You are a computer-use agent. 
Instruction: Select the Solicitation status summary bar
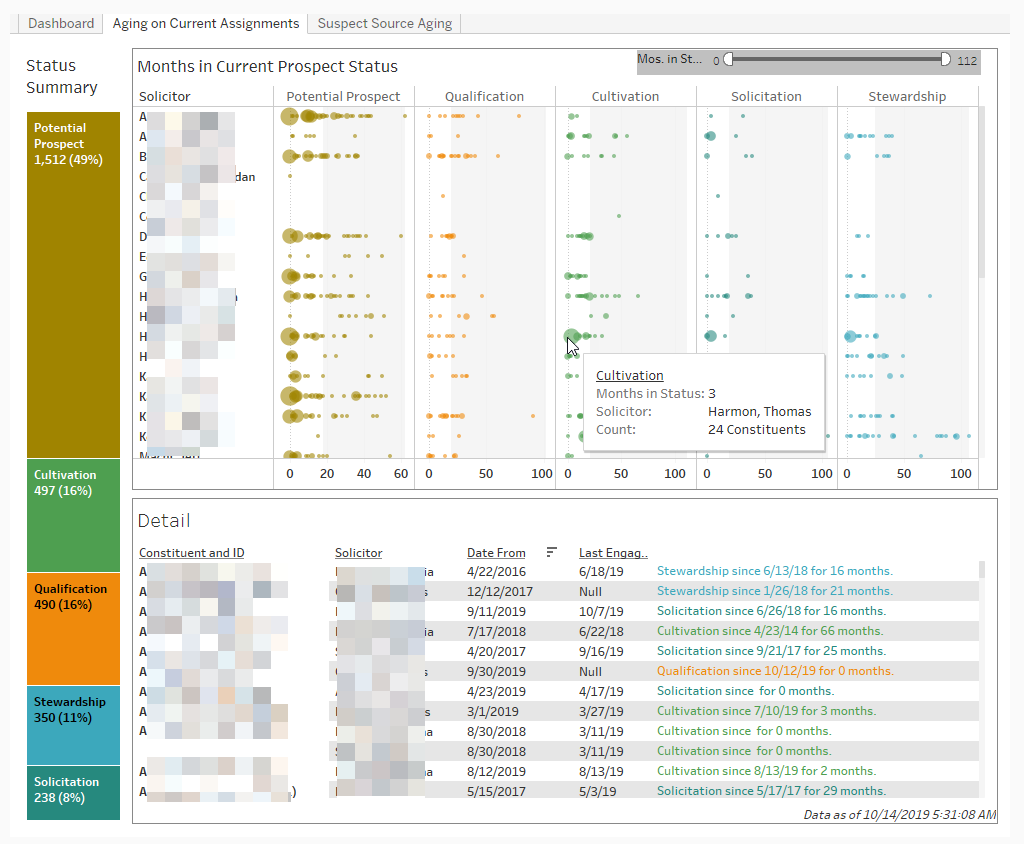click(72, 790)
